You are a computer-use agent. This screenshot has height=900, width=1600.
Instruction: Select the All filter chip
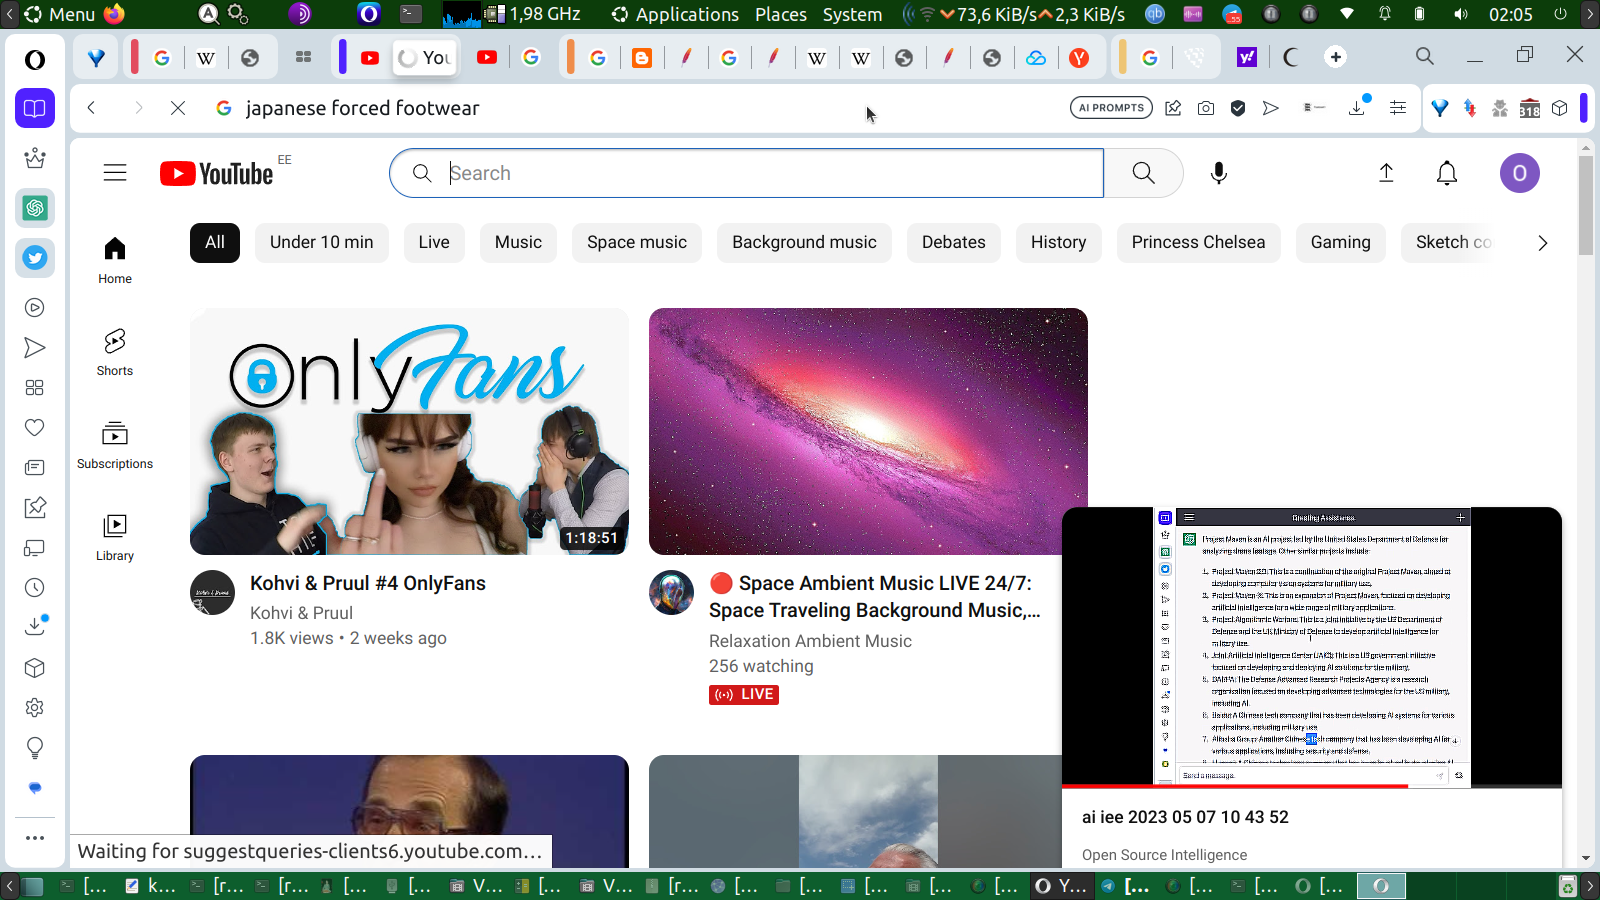coord(215,243)
